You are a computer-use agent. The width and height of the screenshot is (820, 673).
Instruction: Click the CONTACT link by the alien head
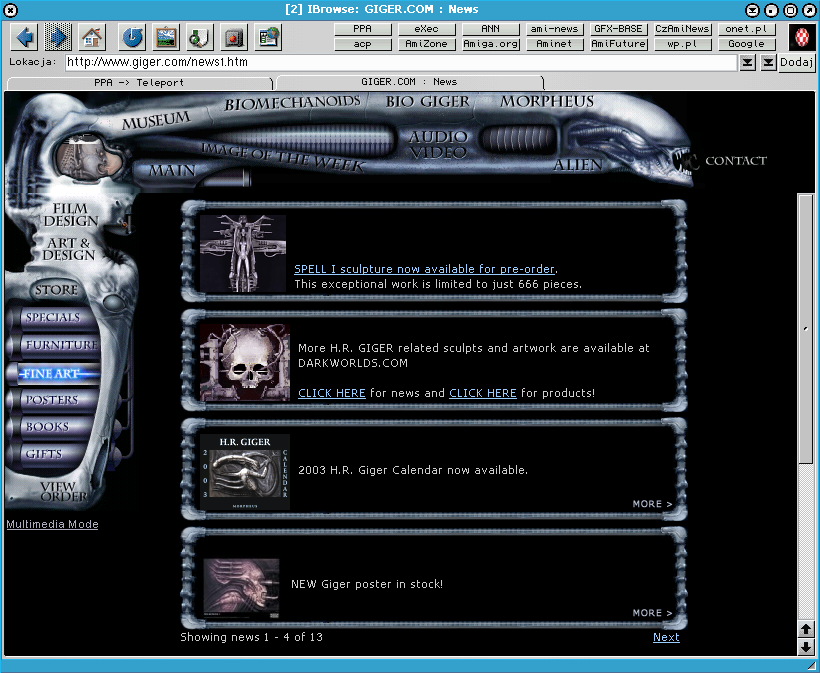point(736,161)
